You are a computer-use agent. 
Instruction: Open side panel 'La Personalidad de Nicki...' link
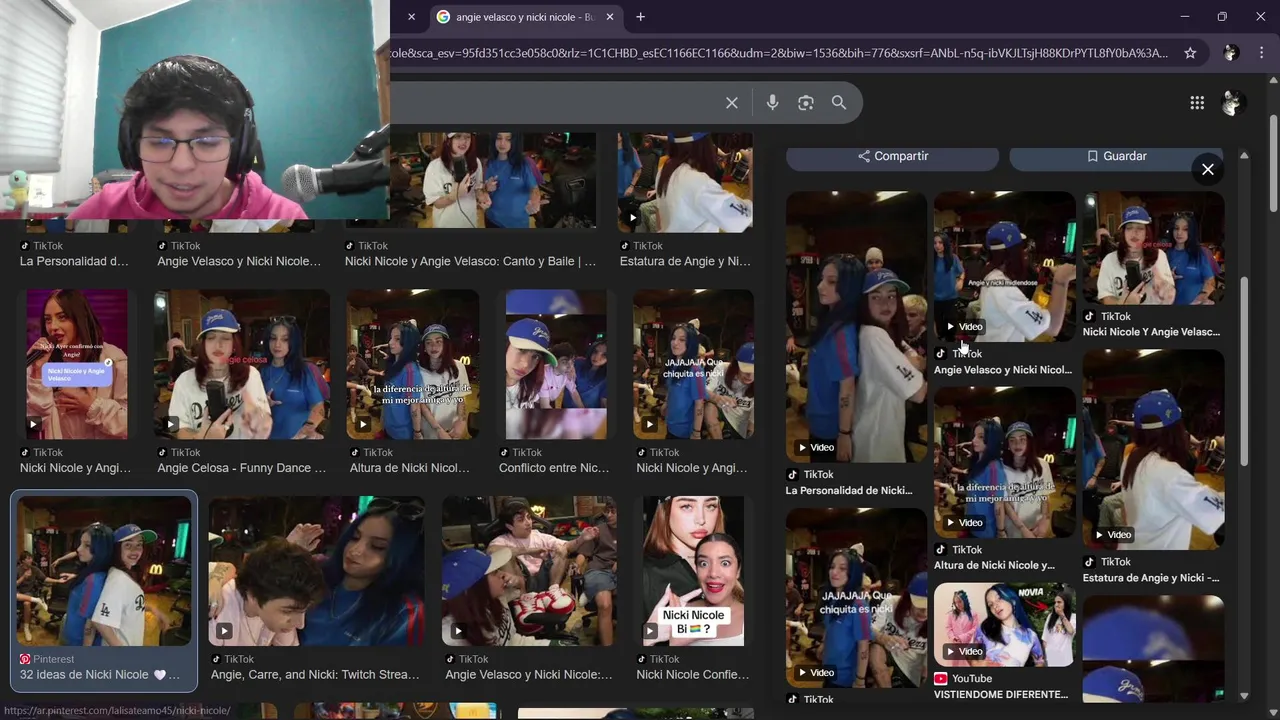[849, 491]
